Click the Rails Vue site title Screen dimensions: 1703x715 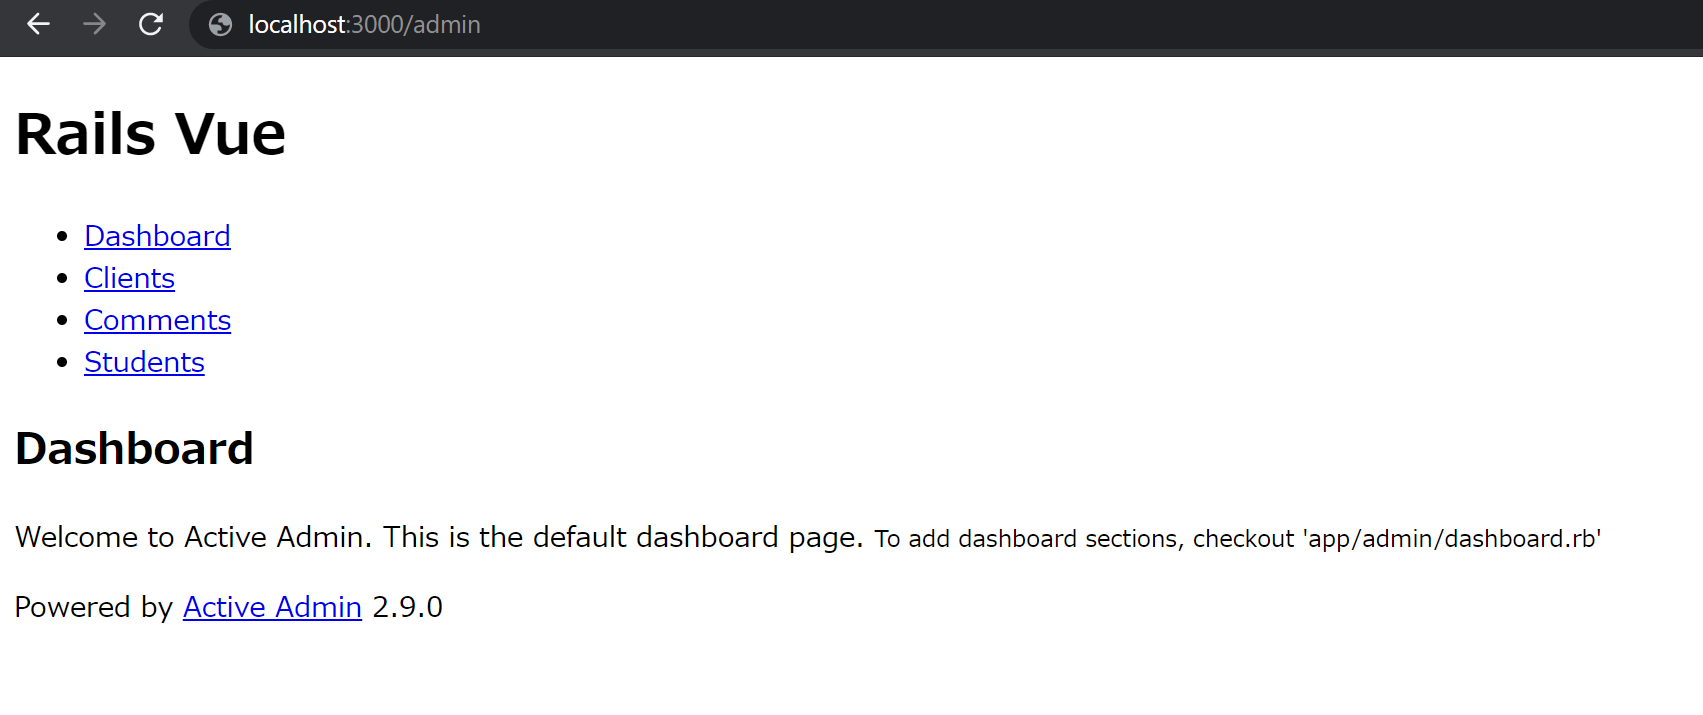[150, 132]
